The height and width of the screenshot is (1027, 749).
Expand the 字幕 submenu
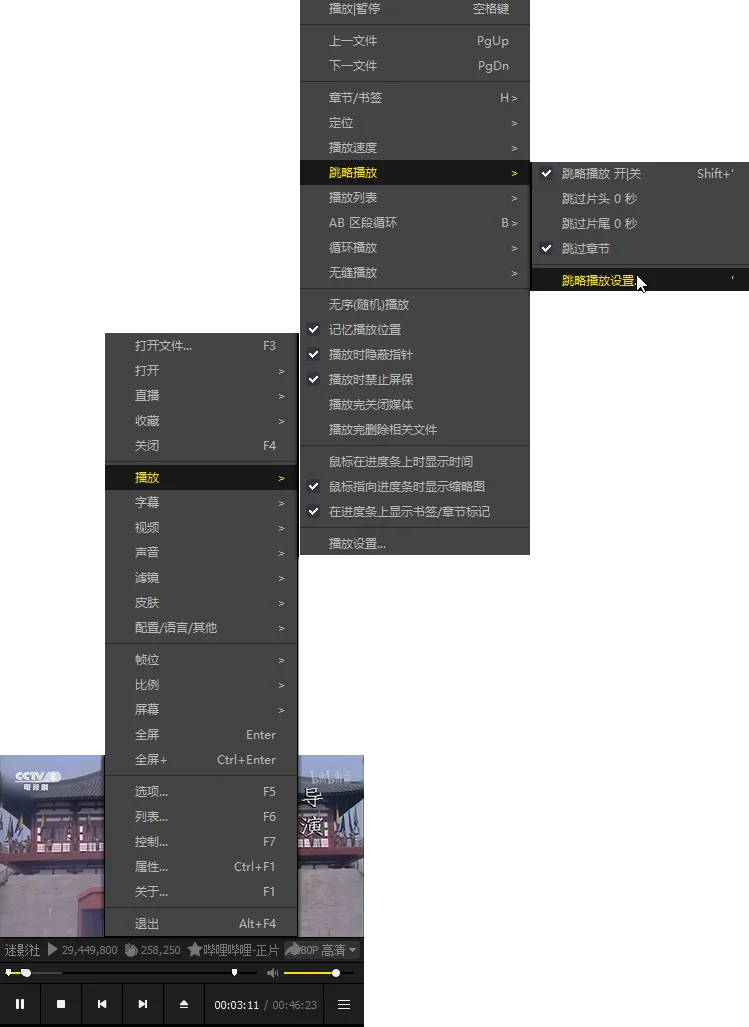(x=147, y=503)
